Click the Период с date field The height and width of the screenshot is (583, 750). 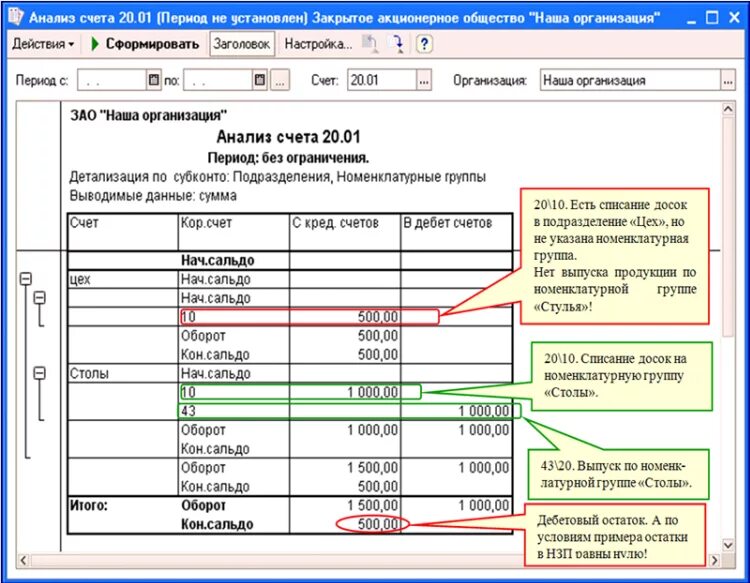(x=112, y=80)
